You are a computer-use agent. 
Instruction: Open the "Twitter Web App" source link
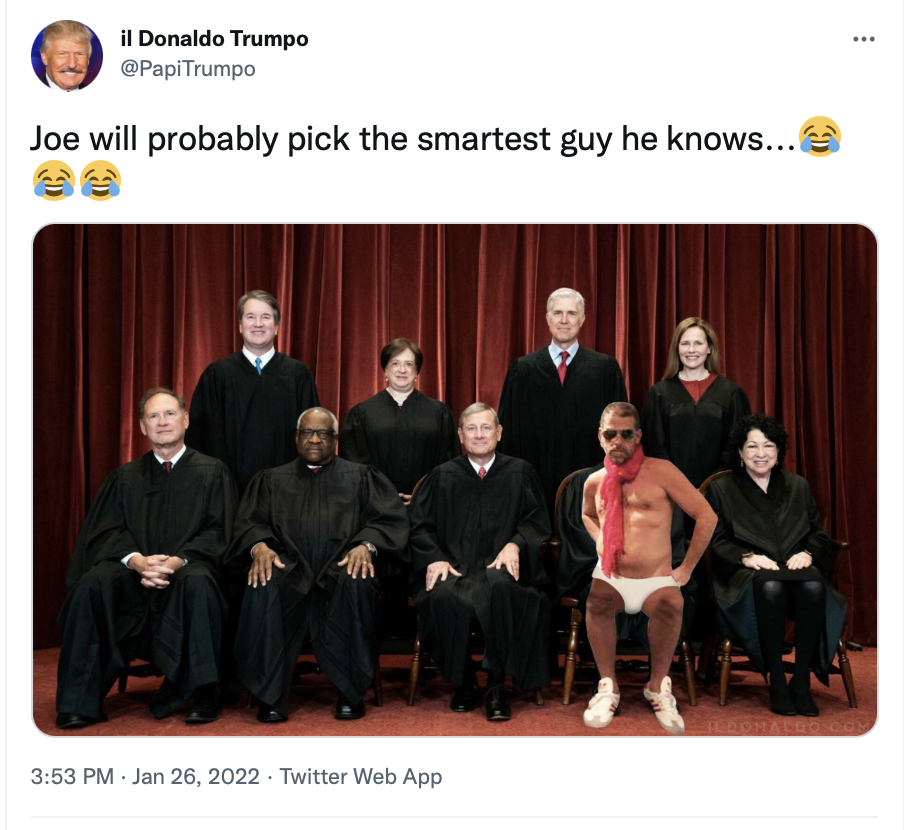[x=361, y=776]
